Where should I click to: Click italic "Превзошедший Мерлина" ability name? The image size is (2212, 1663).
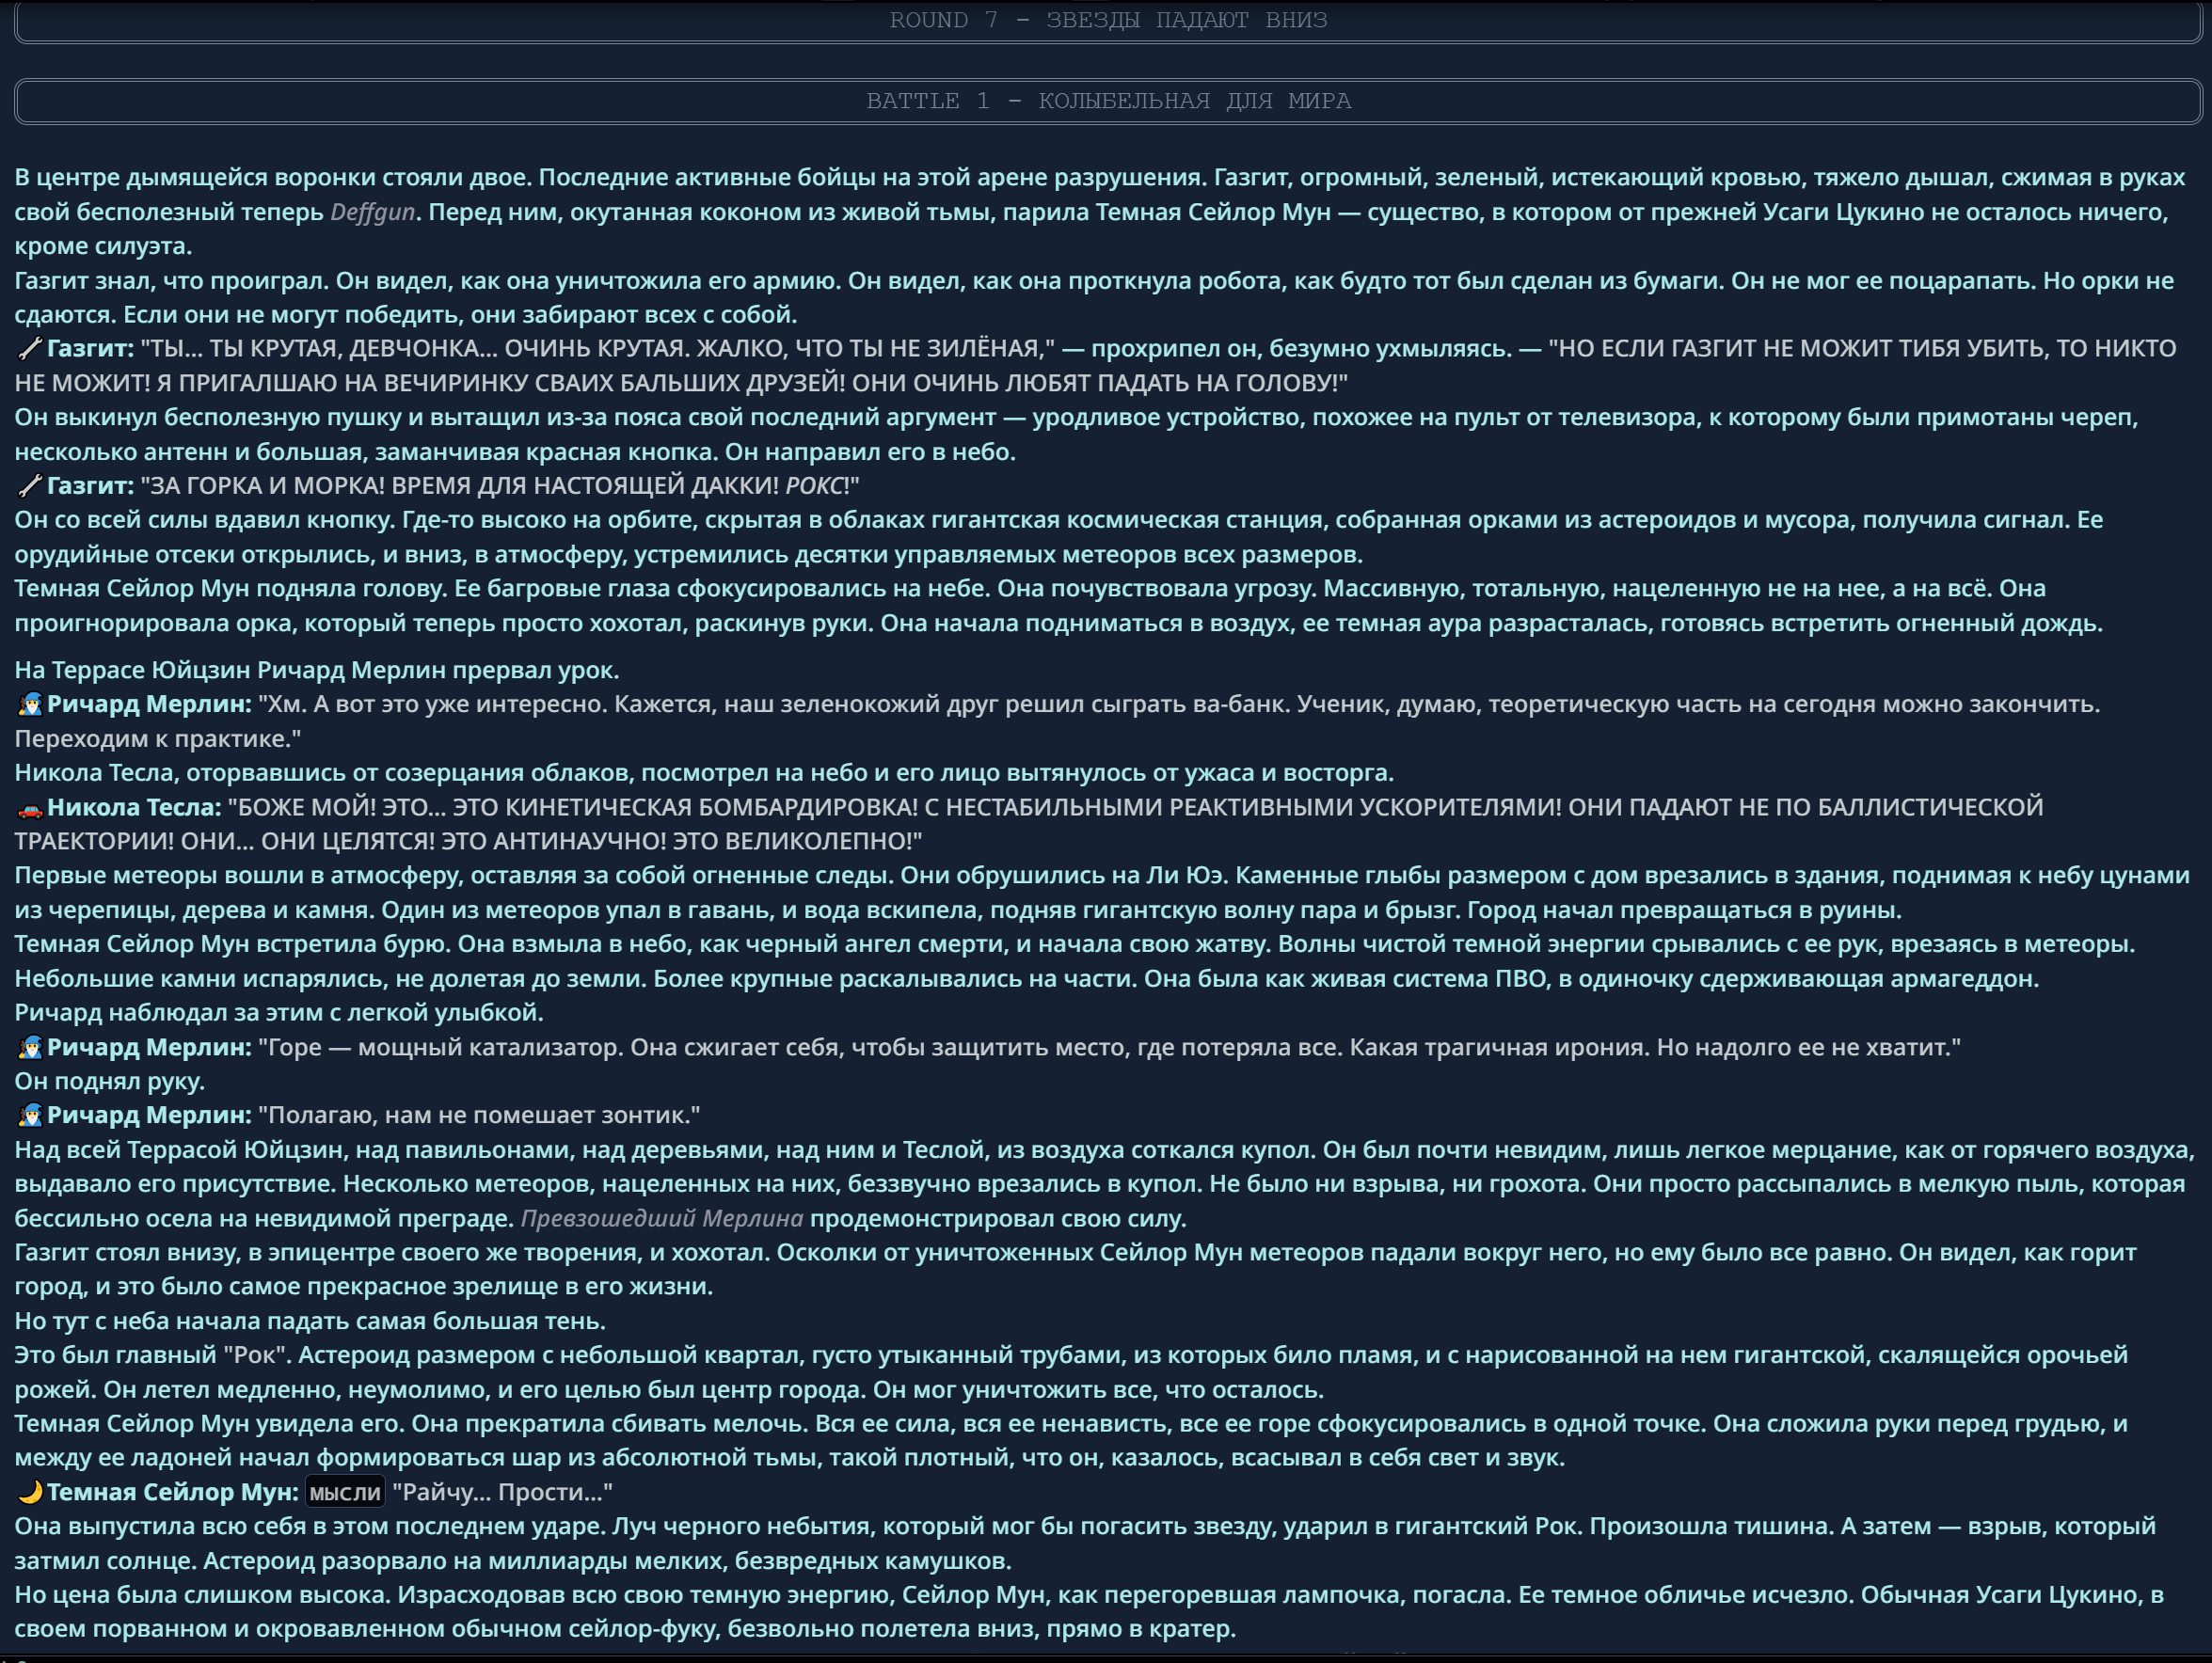(661, 1219)
